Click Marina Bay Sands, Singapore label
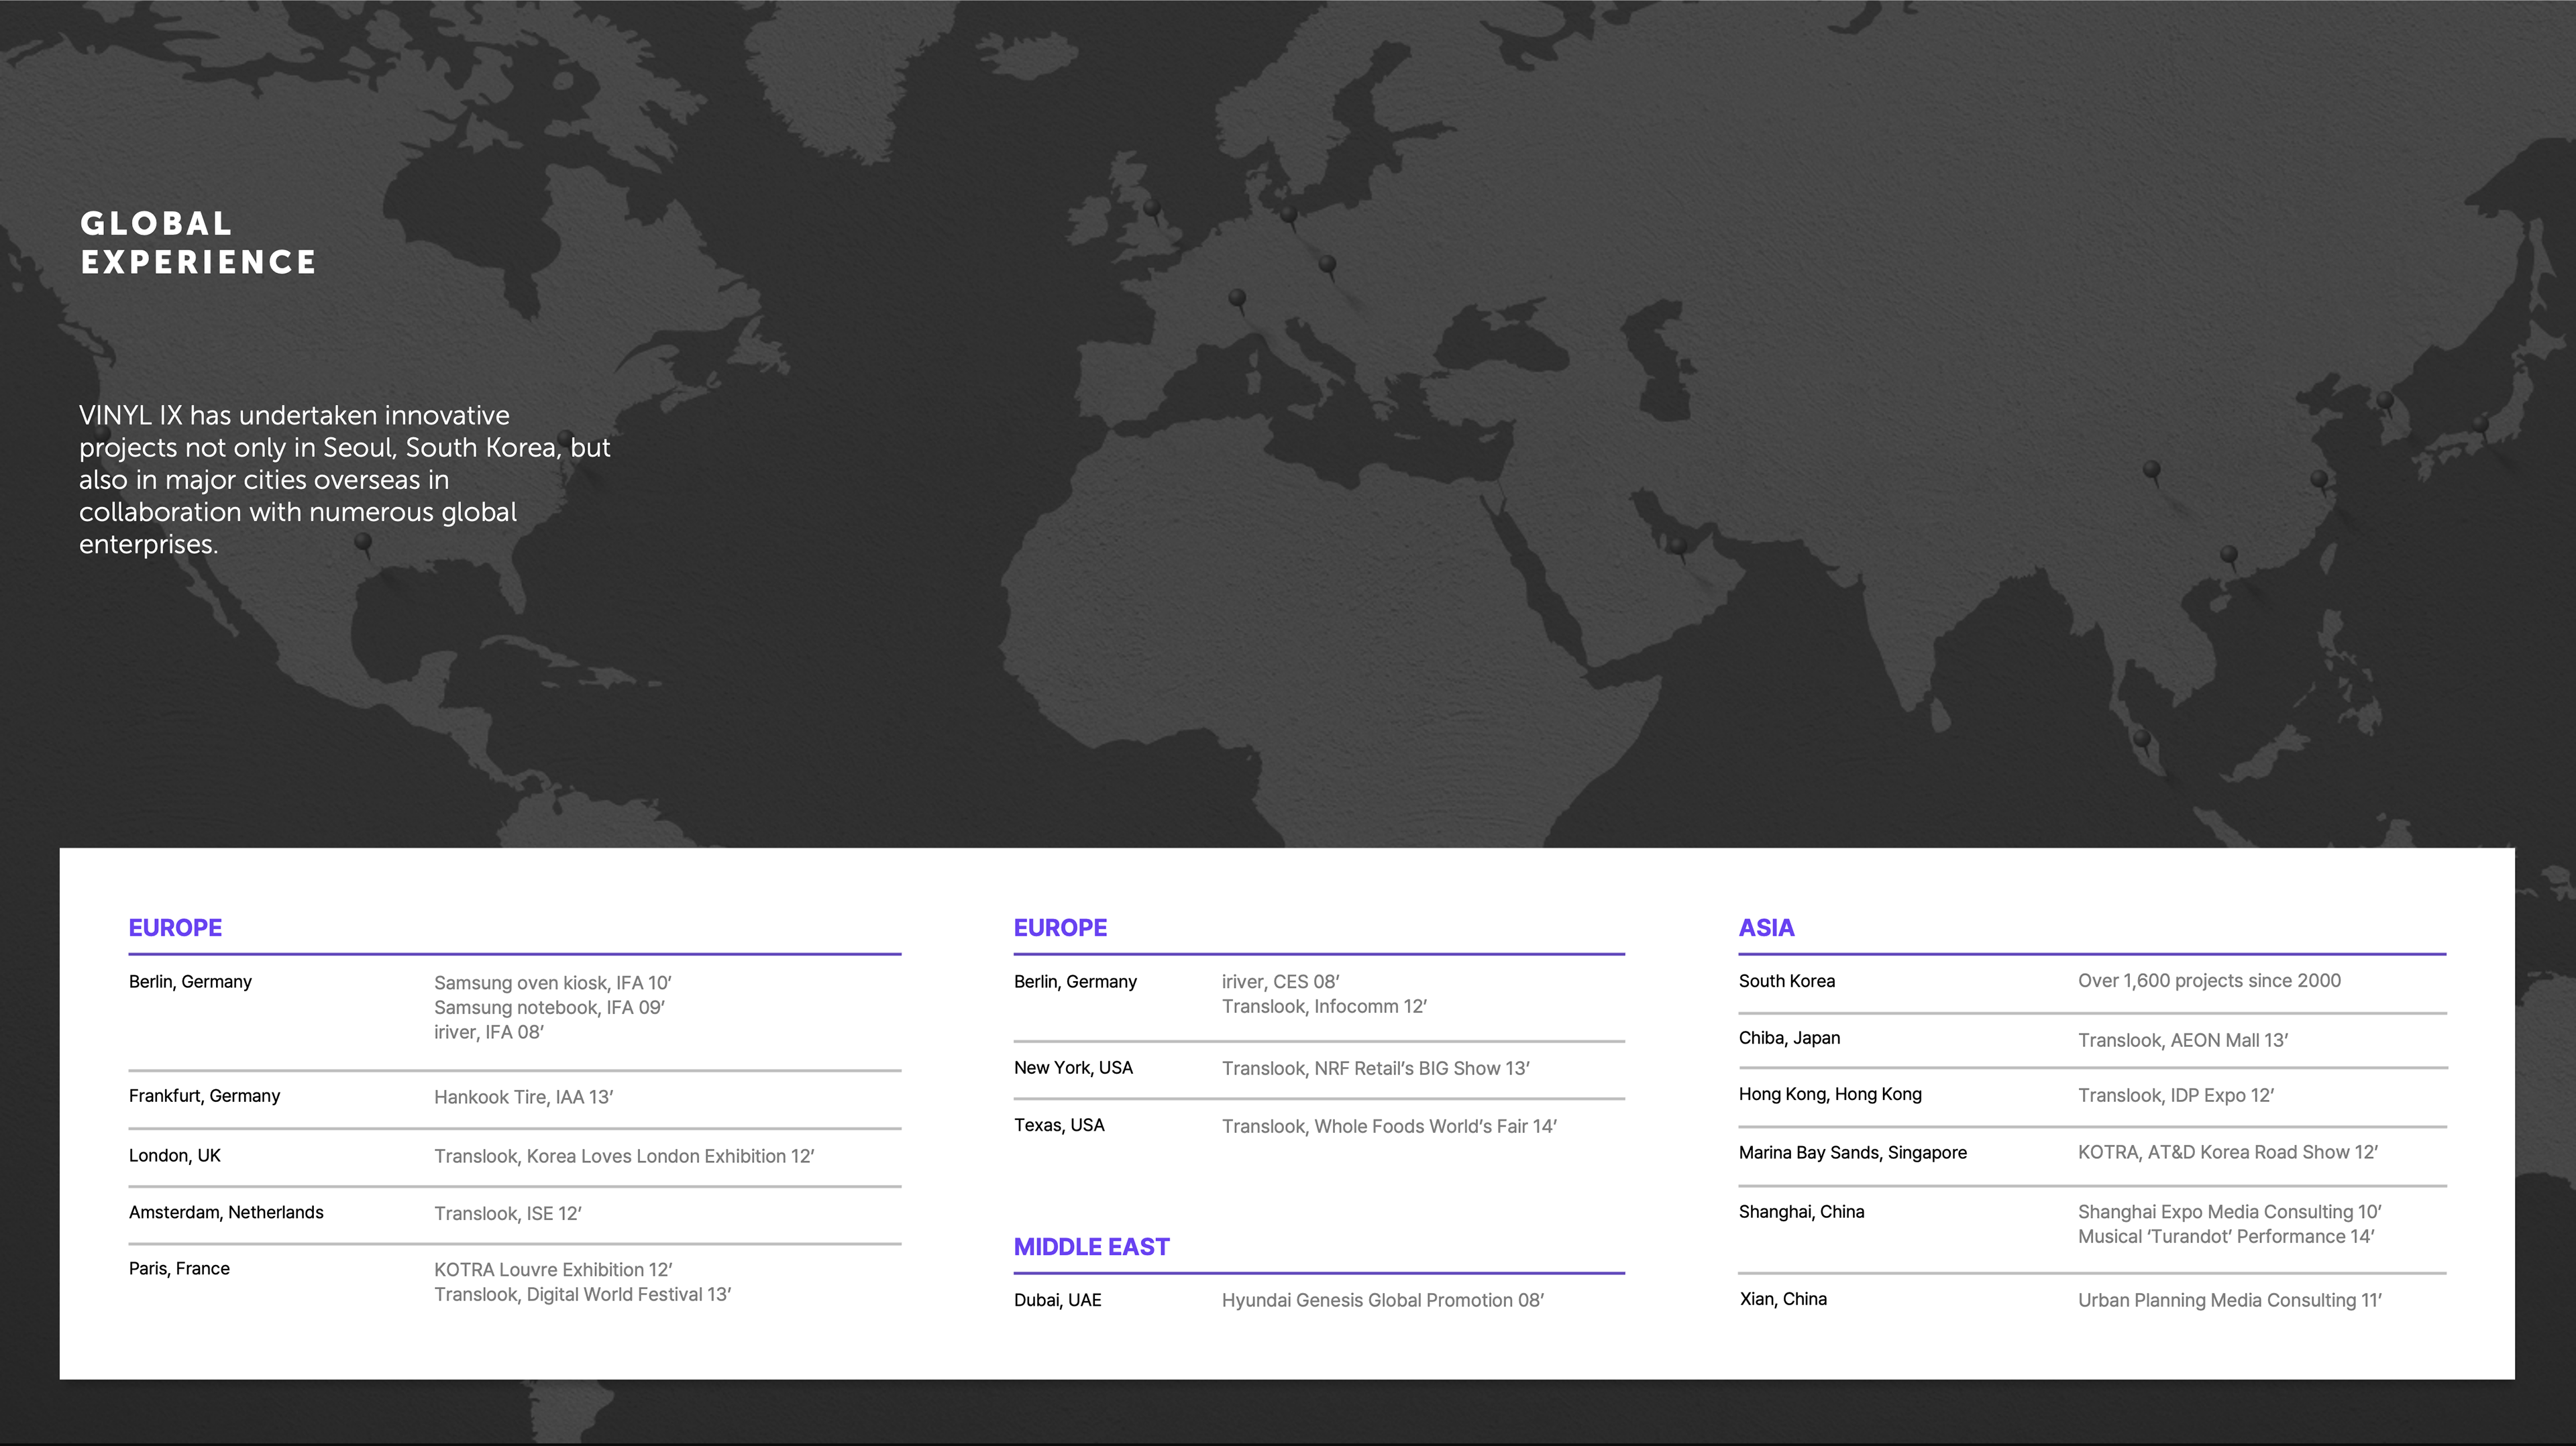 1852,1152
